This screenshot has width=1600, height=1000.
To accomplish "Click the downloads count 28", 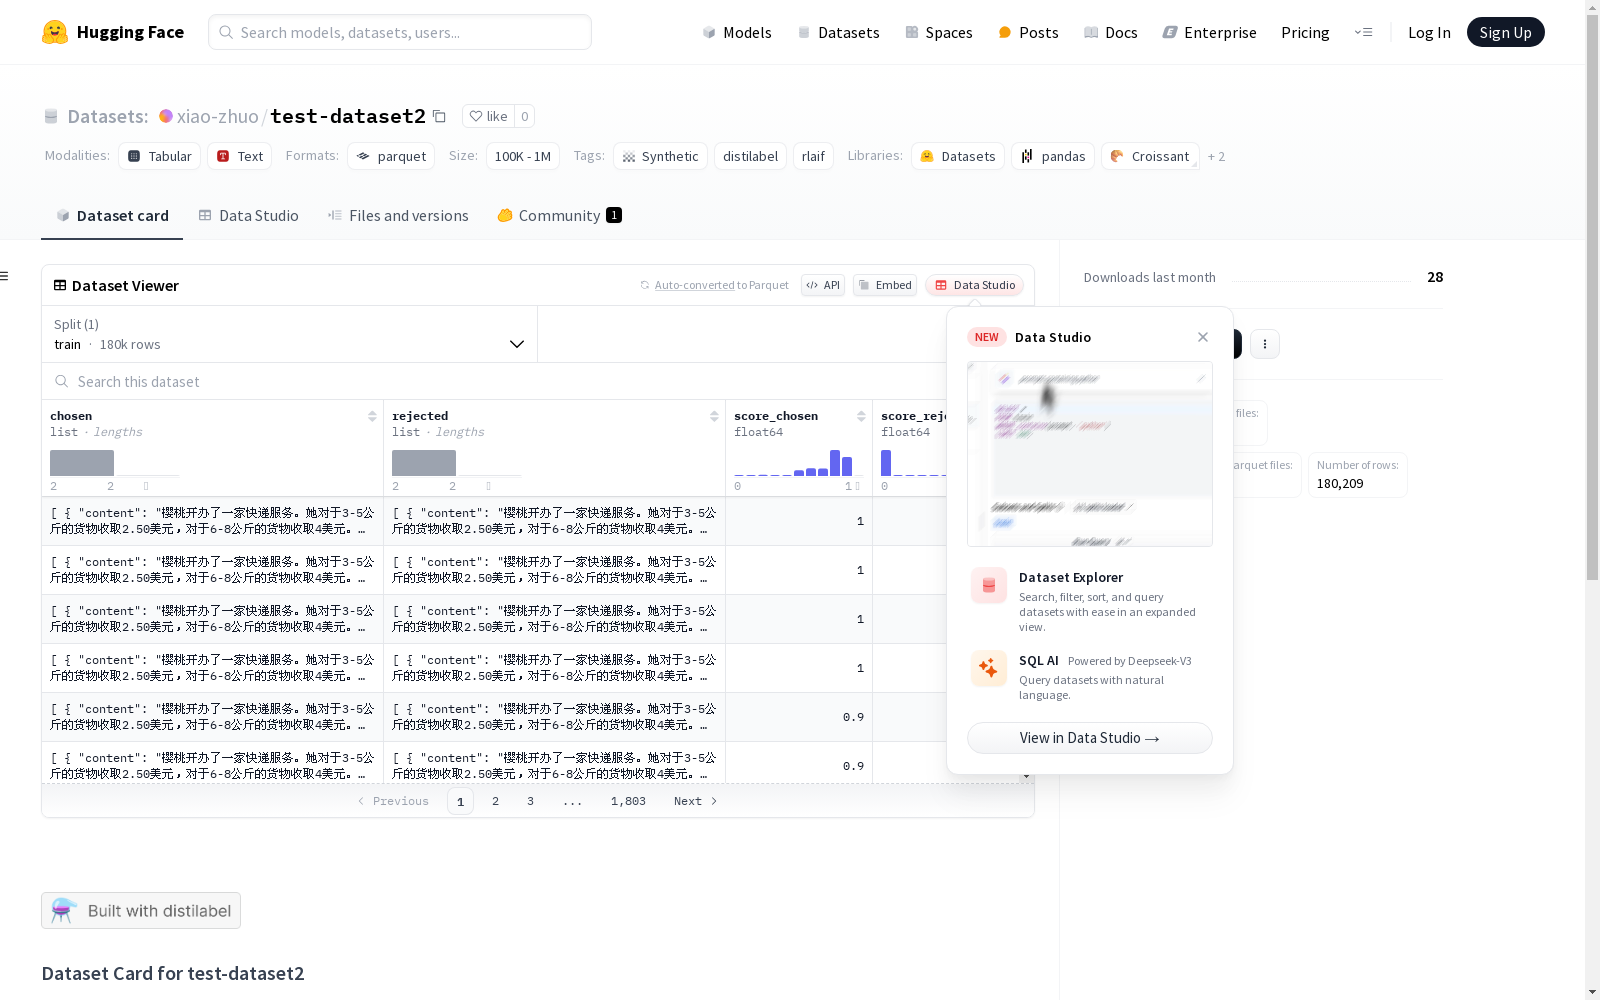I will pyautogui.click(x=1435, y=277).
